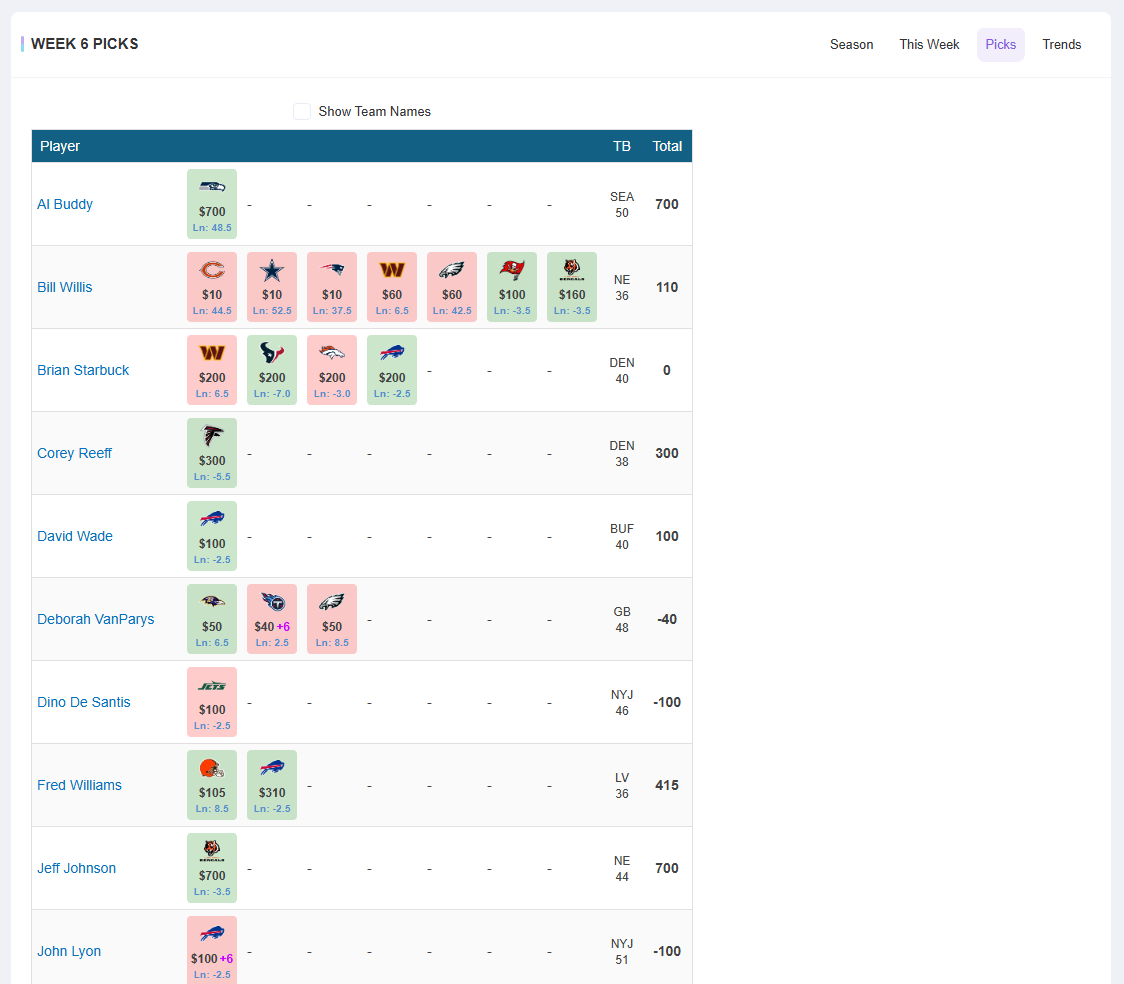Click the Titans pick in Deborah VanParys's row
Image resolution: width=1124 pixels, height=984 pixels.
271,618
